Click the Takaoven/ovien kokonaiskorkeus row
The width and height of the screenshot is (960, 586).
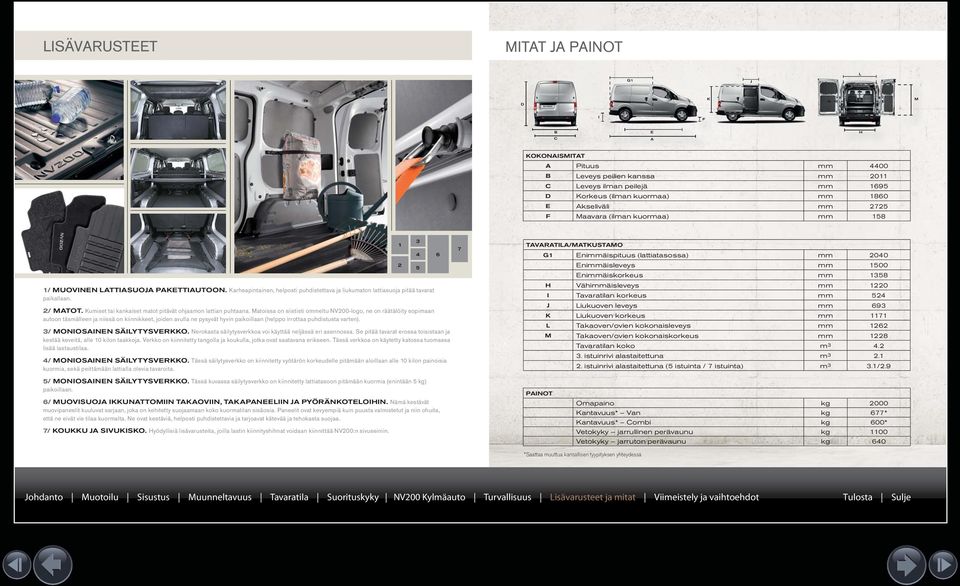pos(716,336)
